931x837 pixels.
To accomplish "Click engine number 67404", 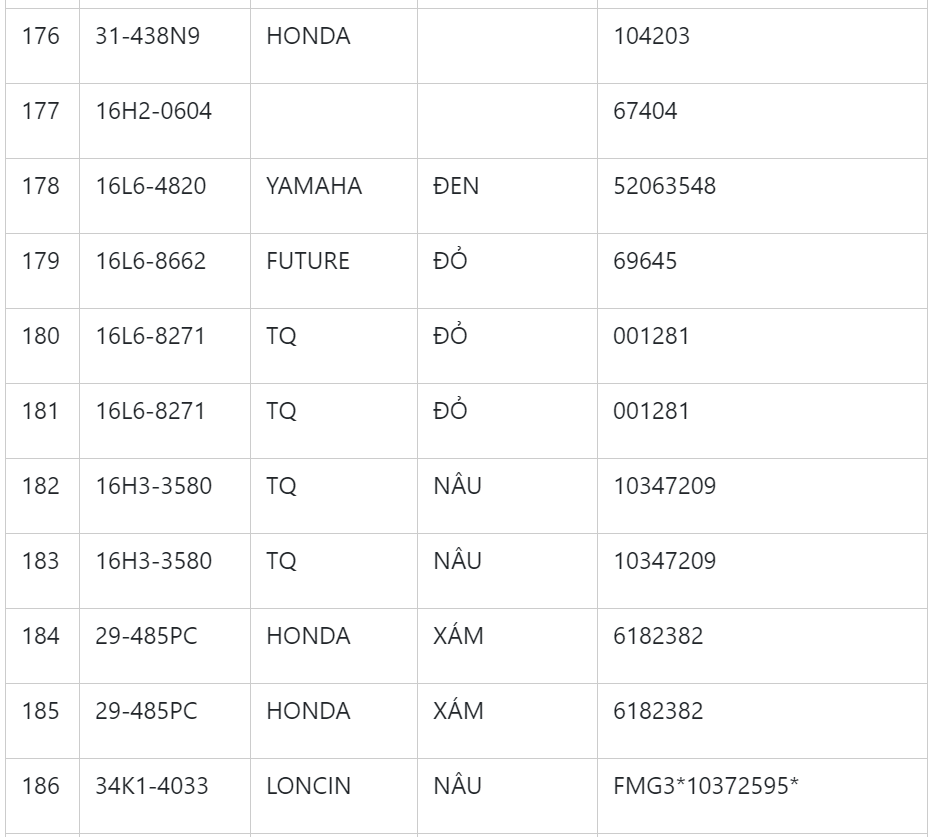I will pos(645,112).
